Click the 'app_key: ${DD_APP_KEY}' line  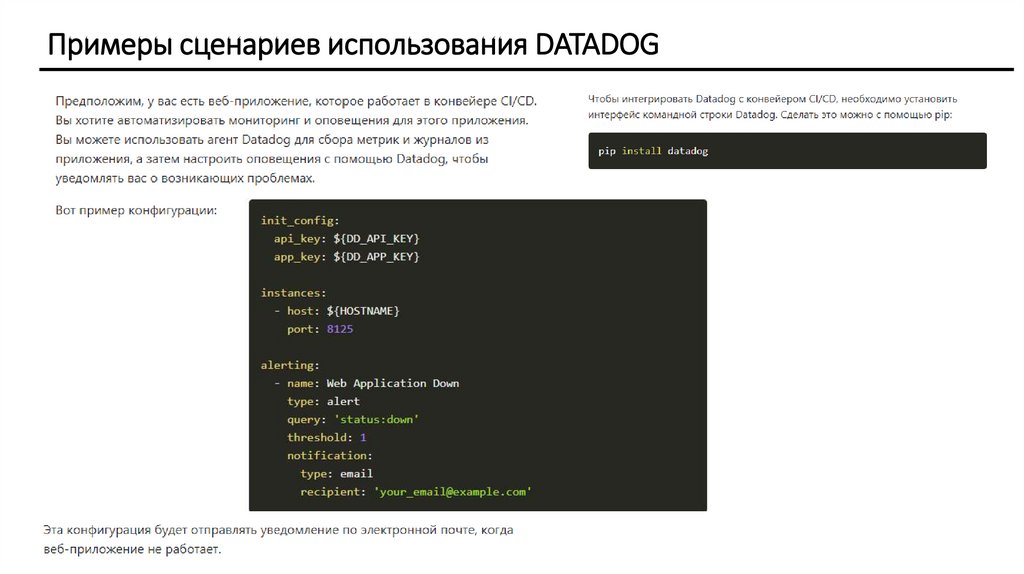[x=346, y=257]
